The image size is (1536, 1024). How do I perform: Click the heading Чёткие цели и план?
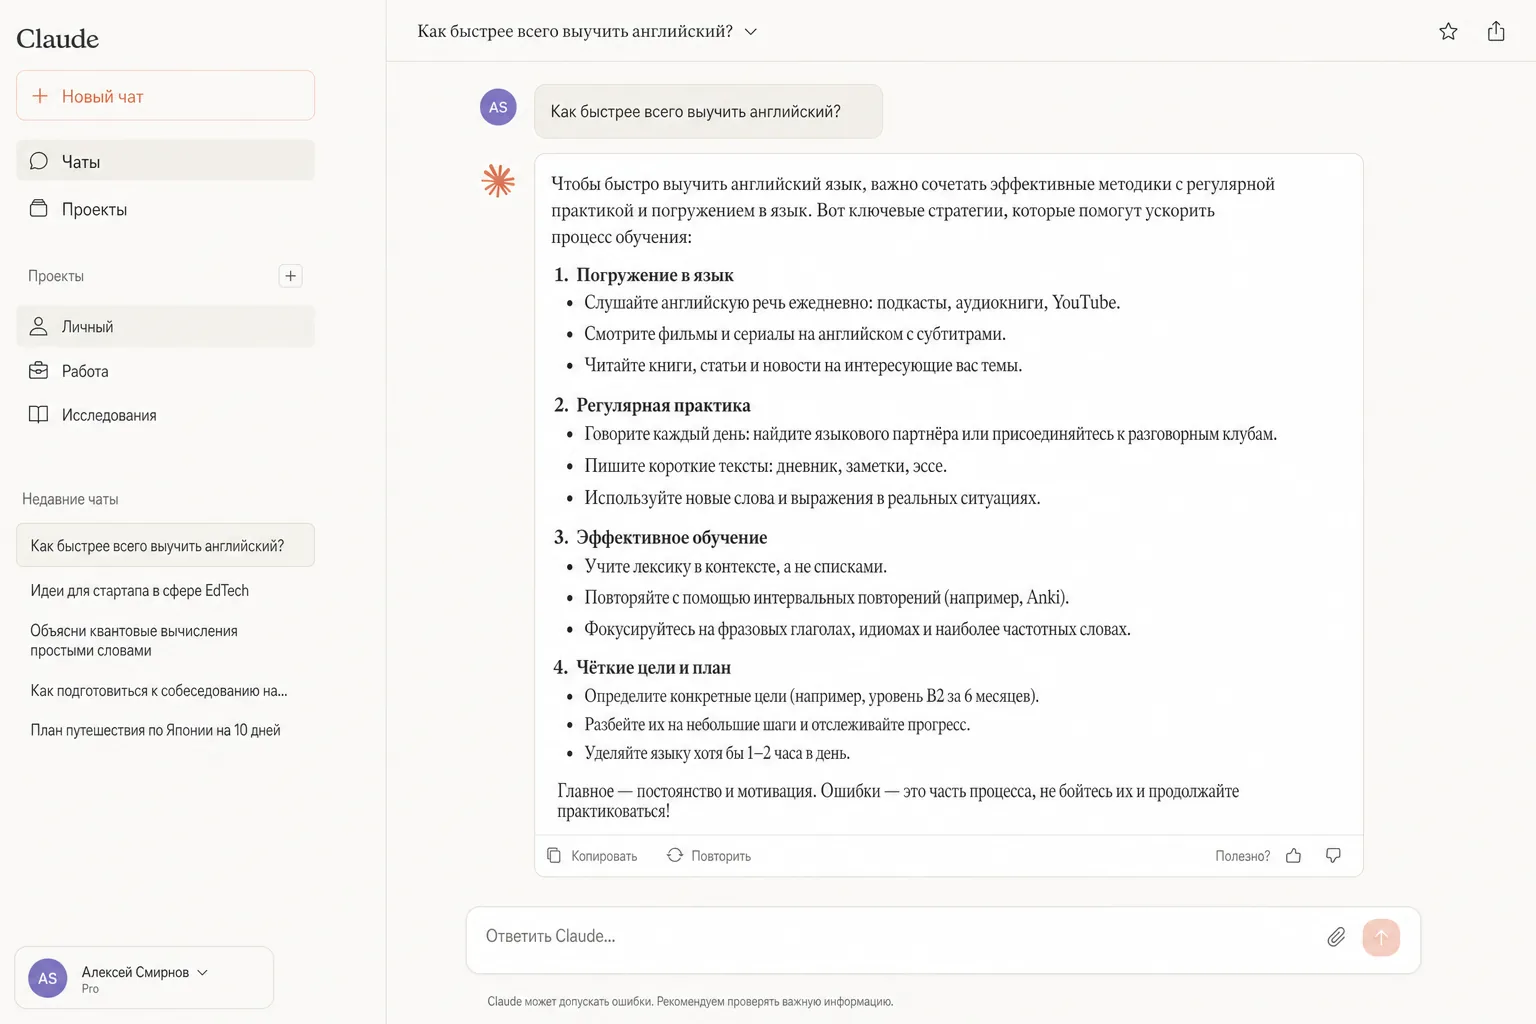click(653, 667)
